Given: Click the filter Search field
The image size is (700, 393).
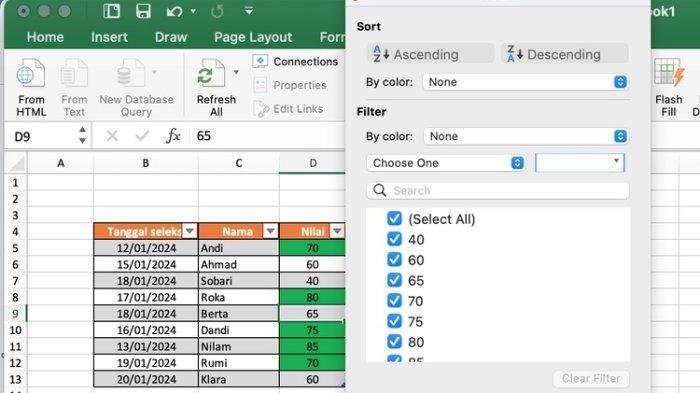Looking at the screenshot, I should (498, 191).
